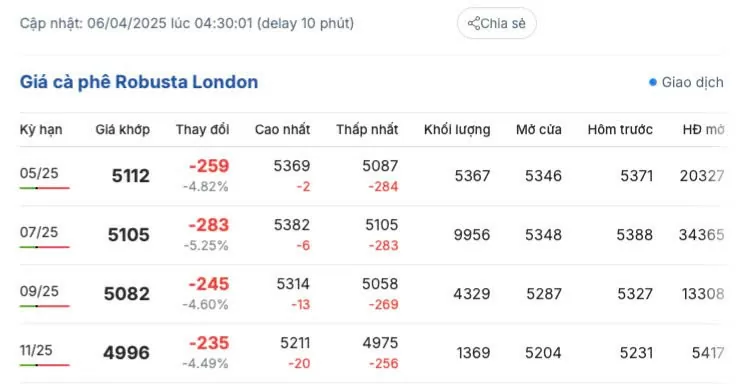Sort by Giá khớp column header

[x=123, y=129]
